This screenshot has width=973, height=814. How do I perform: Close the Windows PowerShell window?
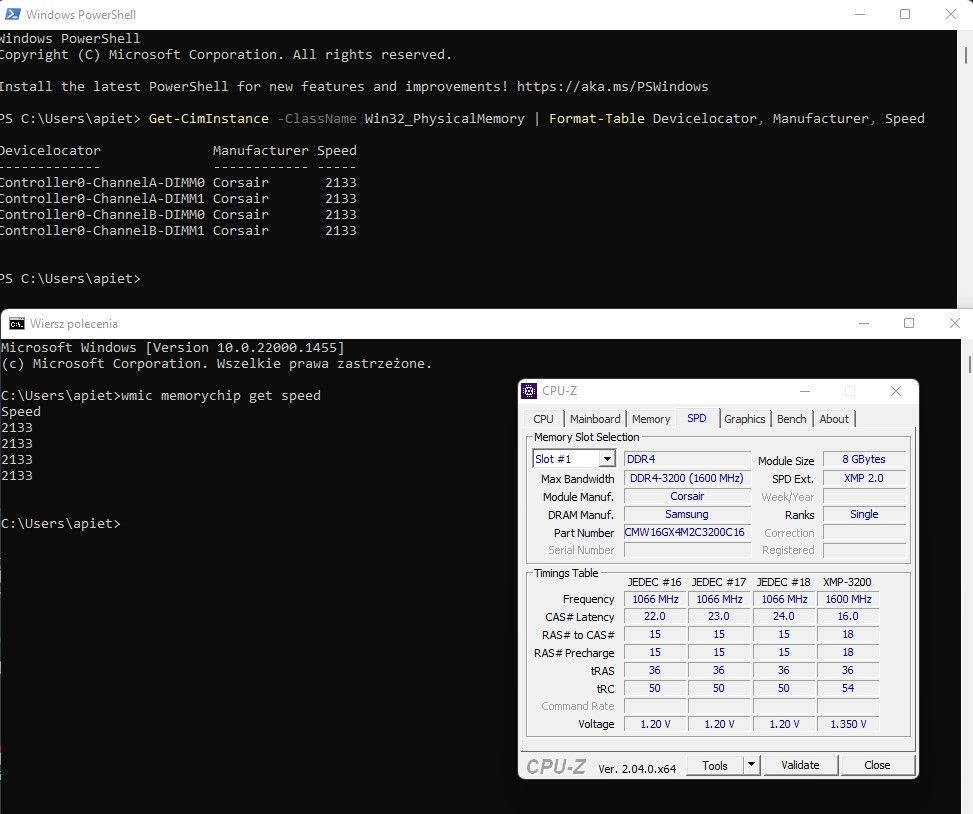click(x=950, y=14)
